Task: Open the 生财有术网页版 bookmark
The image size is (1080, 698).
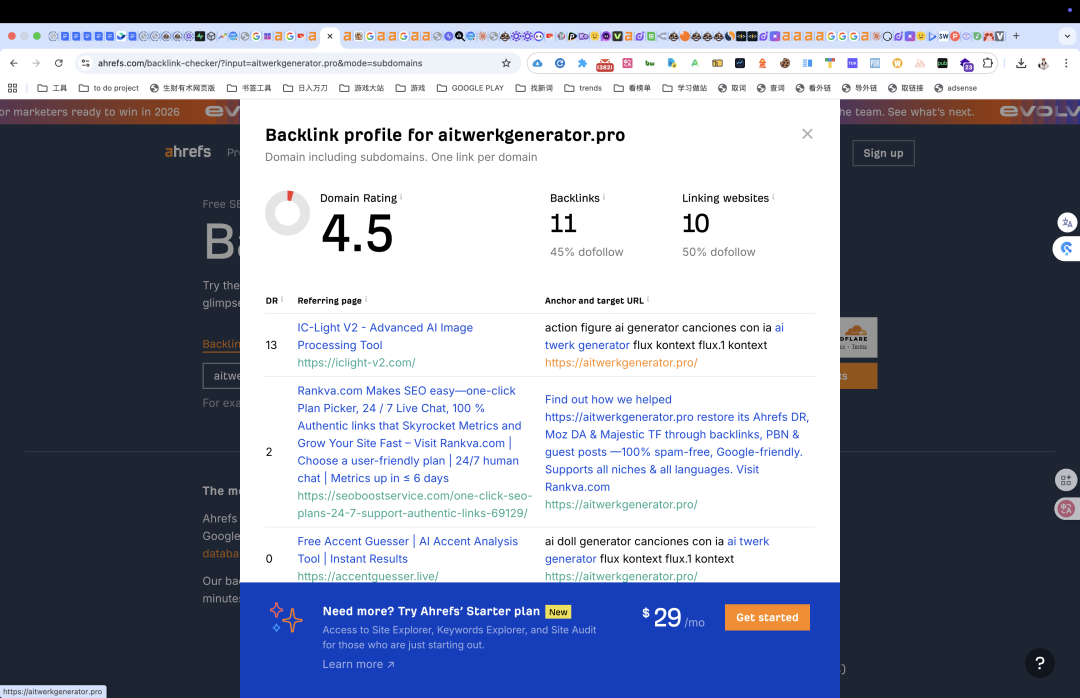Action: click(183, 88)
